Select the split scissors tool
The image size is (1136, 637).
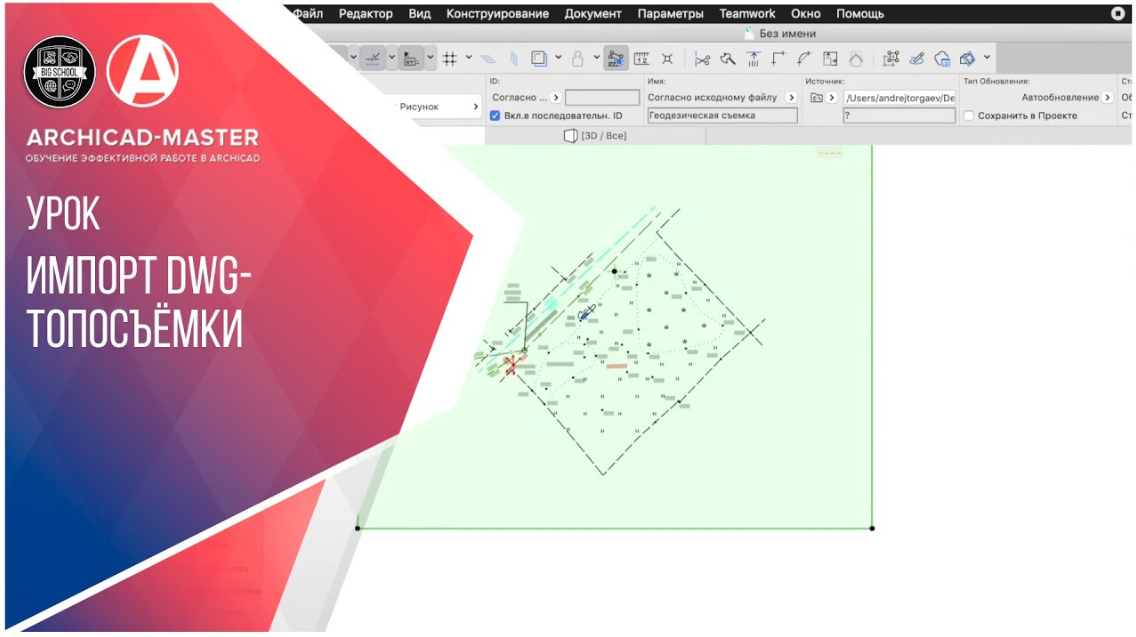coord(702,59)
